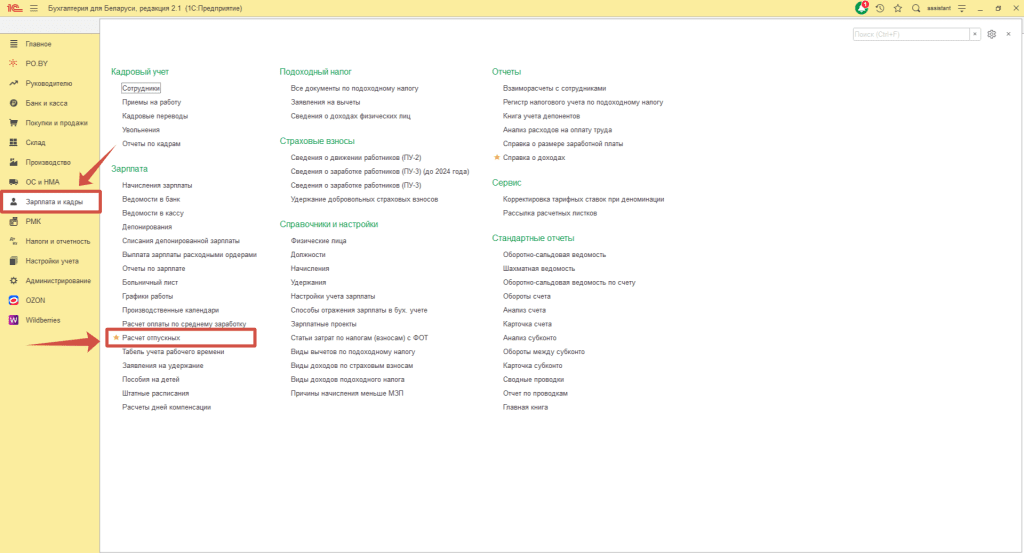Open the history clock icon
1024x553 pixels.
[x=880, y=8]
